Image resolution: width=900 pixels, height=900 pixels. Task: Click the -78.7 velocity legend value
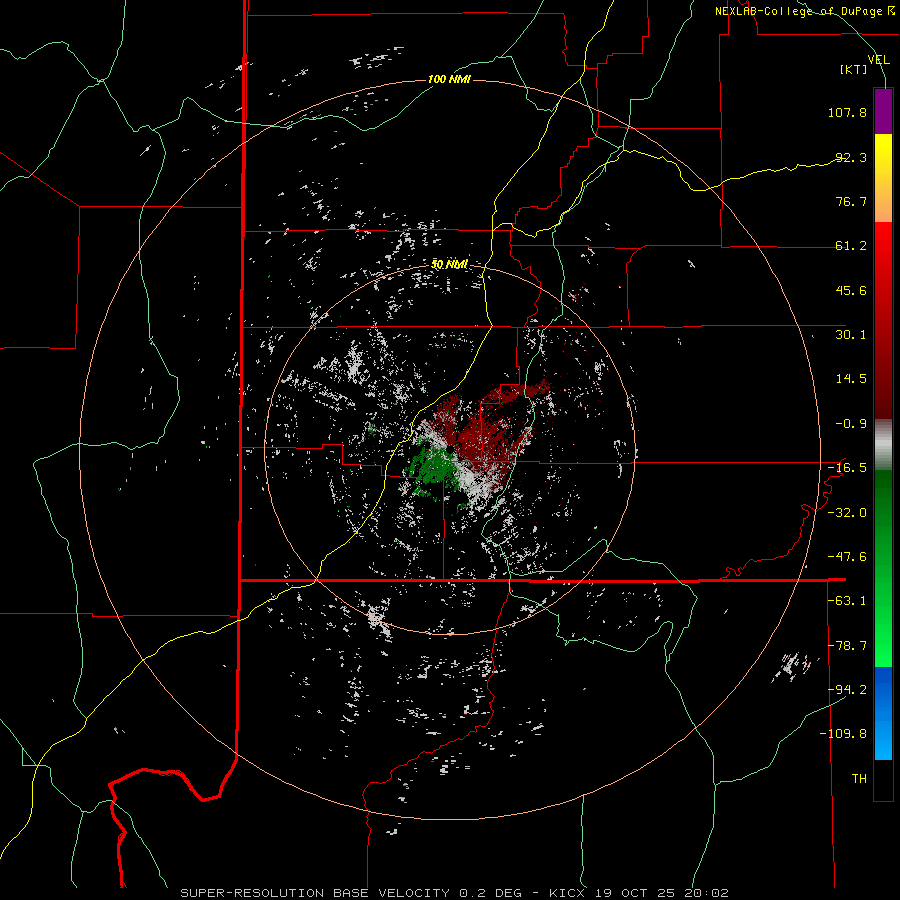tap(847, 646)
